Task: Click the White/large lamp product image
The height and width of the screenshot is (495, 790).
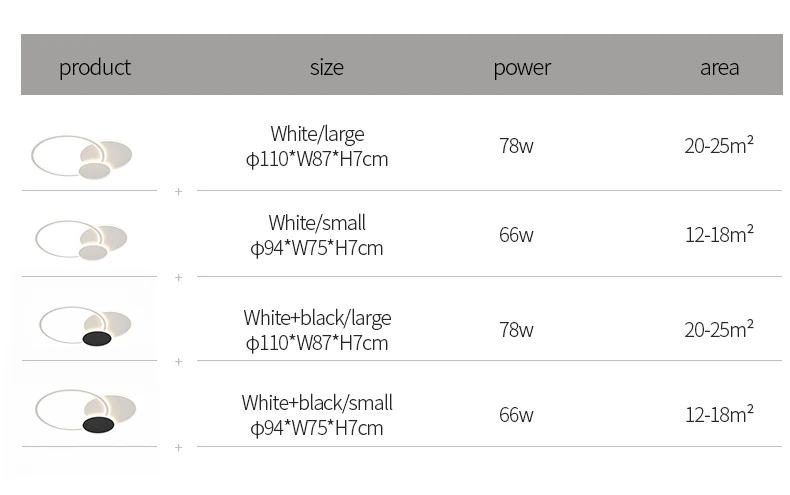Action: [x=82, y=157]
